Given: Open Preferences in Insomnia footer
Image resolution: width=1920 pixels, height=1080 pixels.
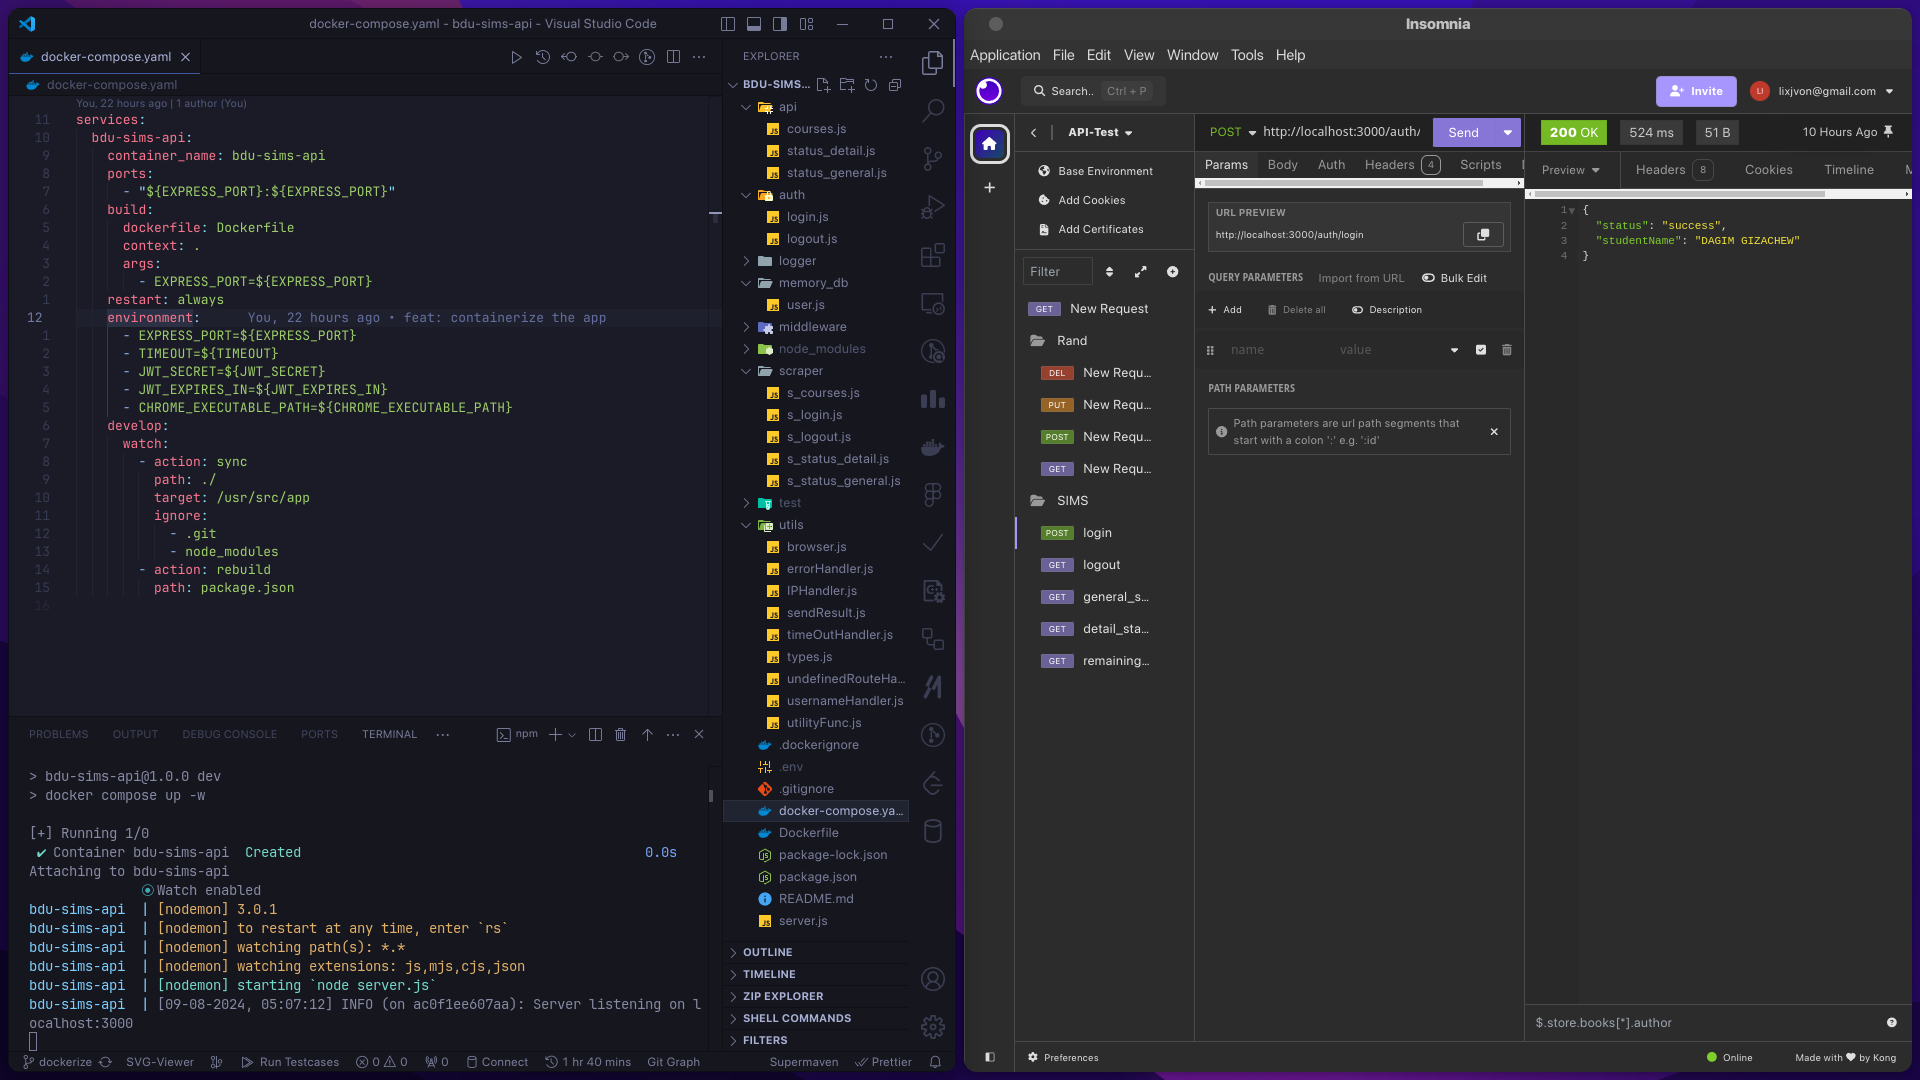Looking at the screenshot, I should [1063, 1057].
